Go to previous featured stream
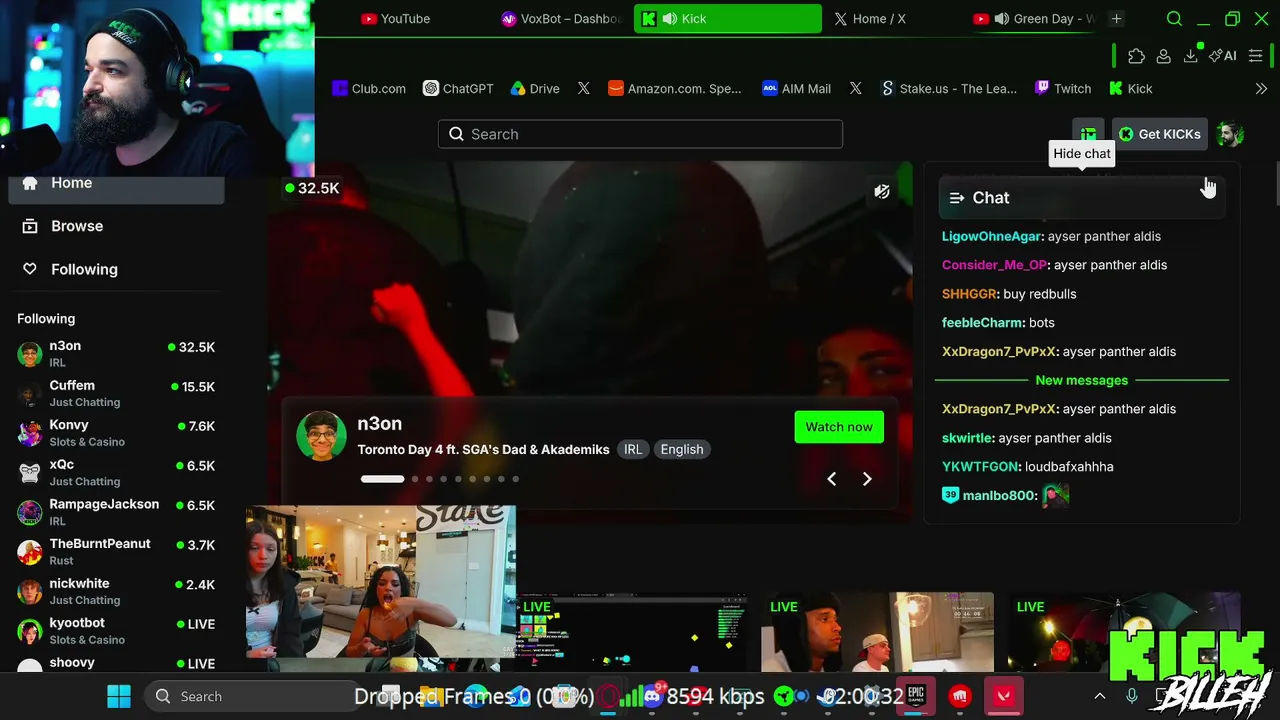 [x=831, y=479]
